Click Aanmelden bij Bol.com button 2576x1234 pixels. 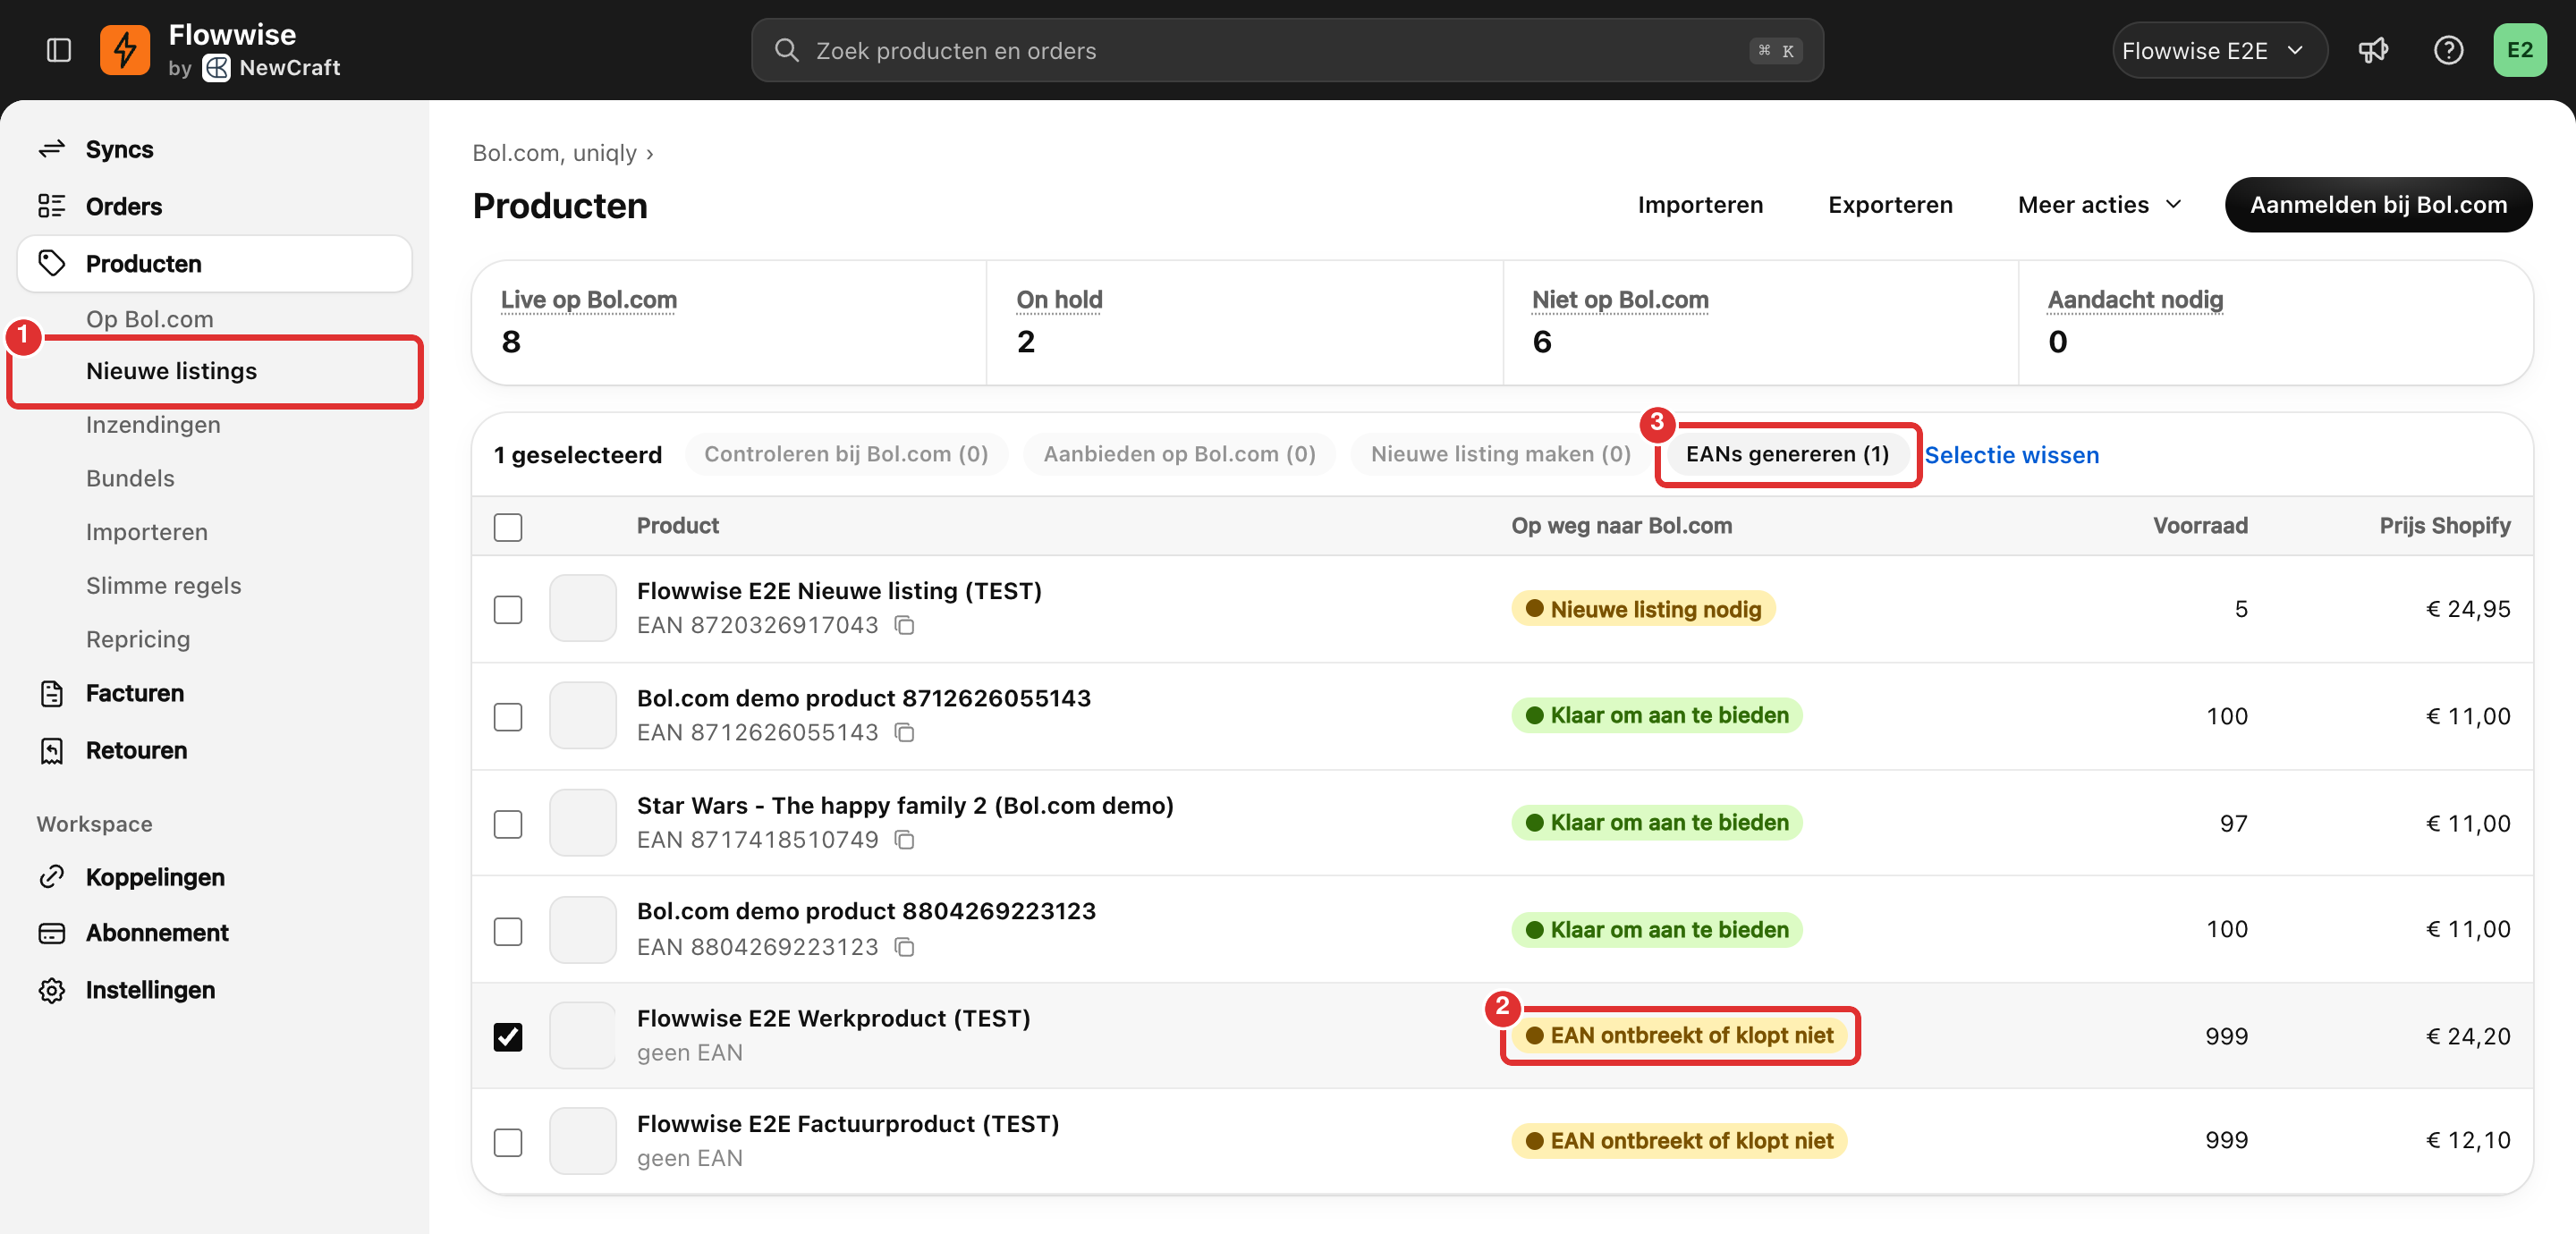pyautogui.click(x=2378, y=205)
